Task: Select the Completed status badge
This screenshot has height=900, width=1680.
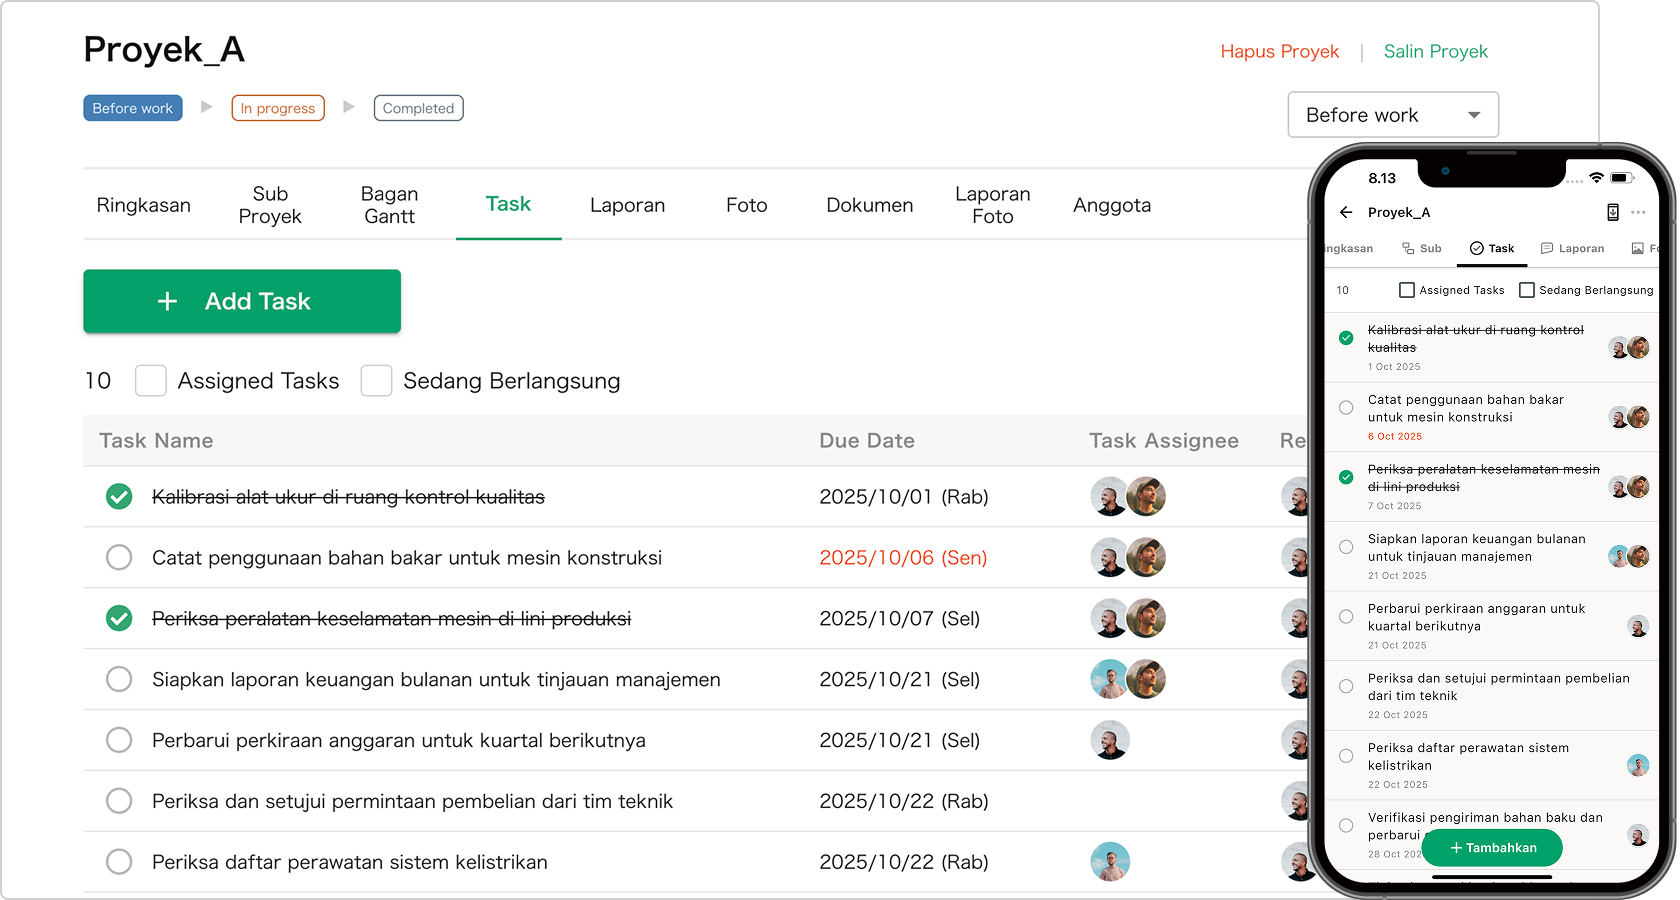Action: (418, 108)
